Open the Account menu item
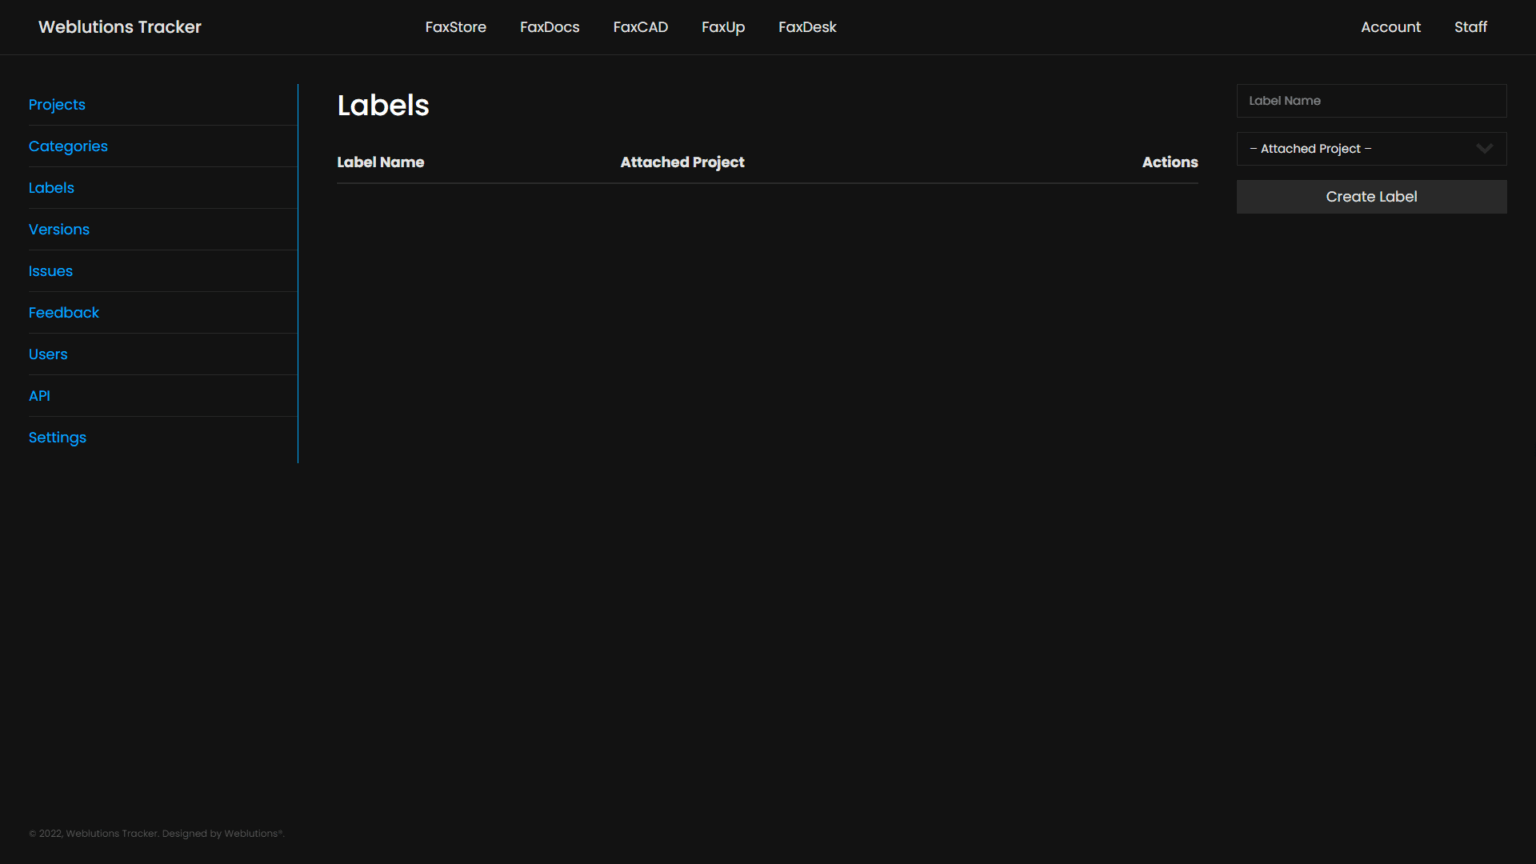Screen dimensions: 1536x864 (1390, 27)
